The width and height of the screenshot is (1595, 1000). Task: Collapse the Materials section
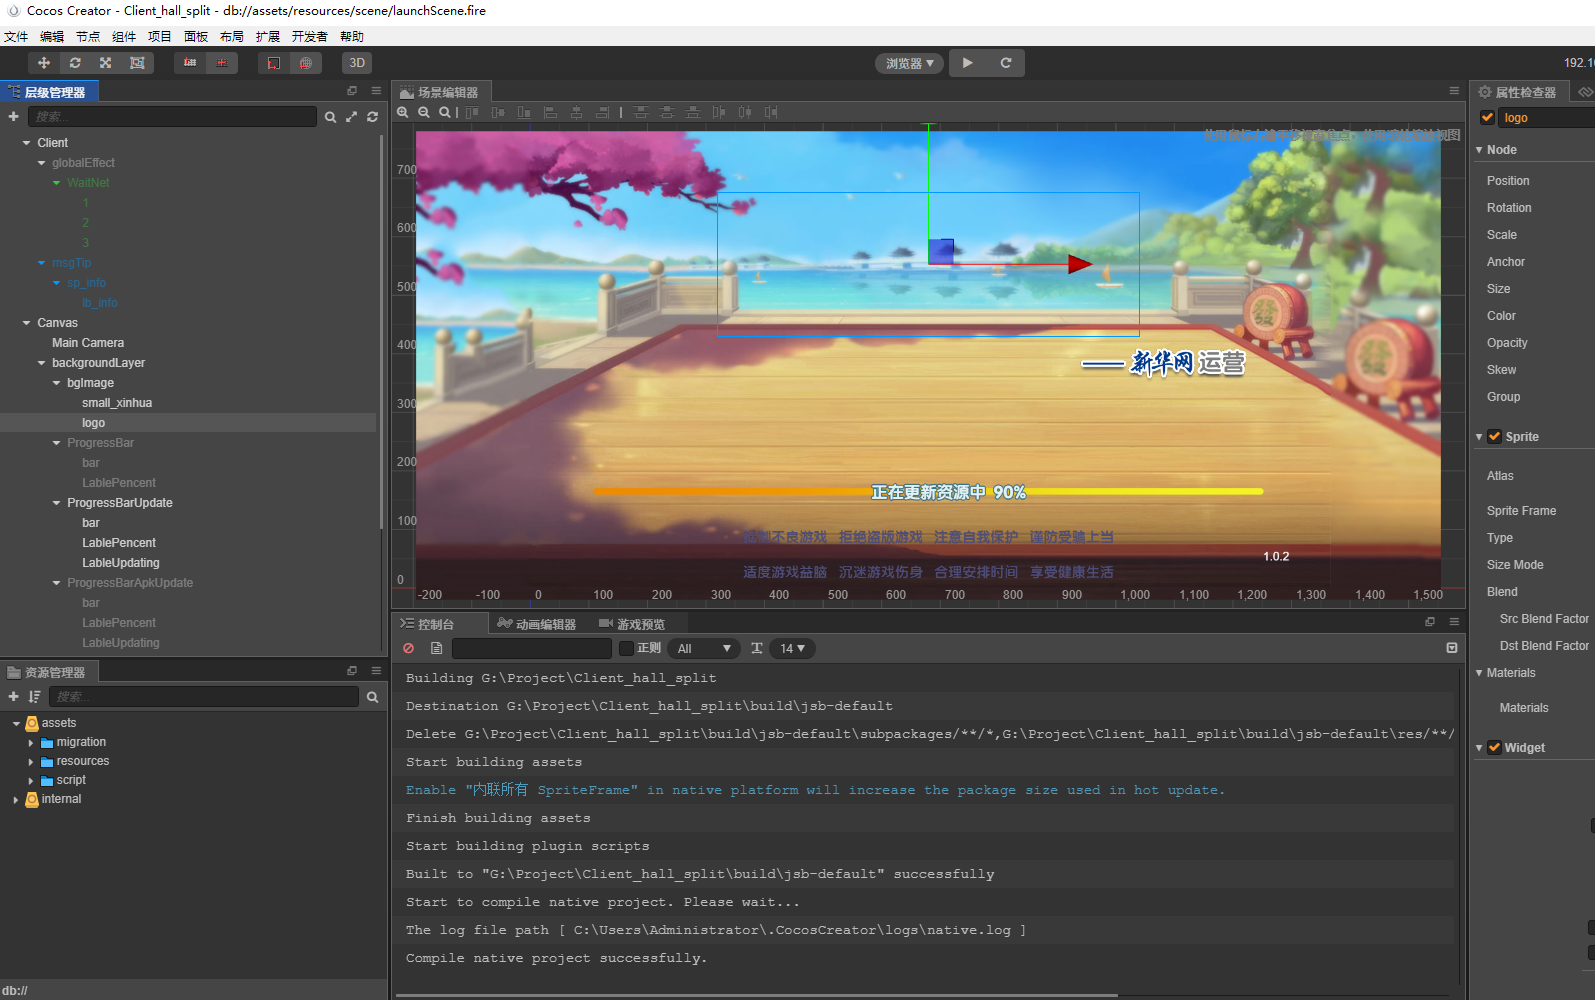point(1479,673)
